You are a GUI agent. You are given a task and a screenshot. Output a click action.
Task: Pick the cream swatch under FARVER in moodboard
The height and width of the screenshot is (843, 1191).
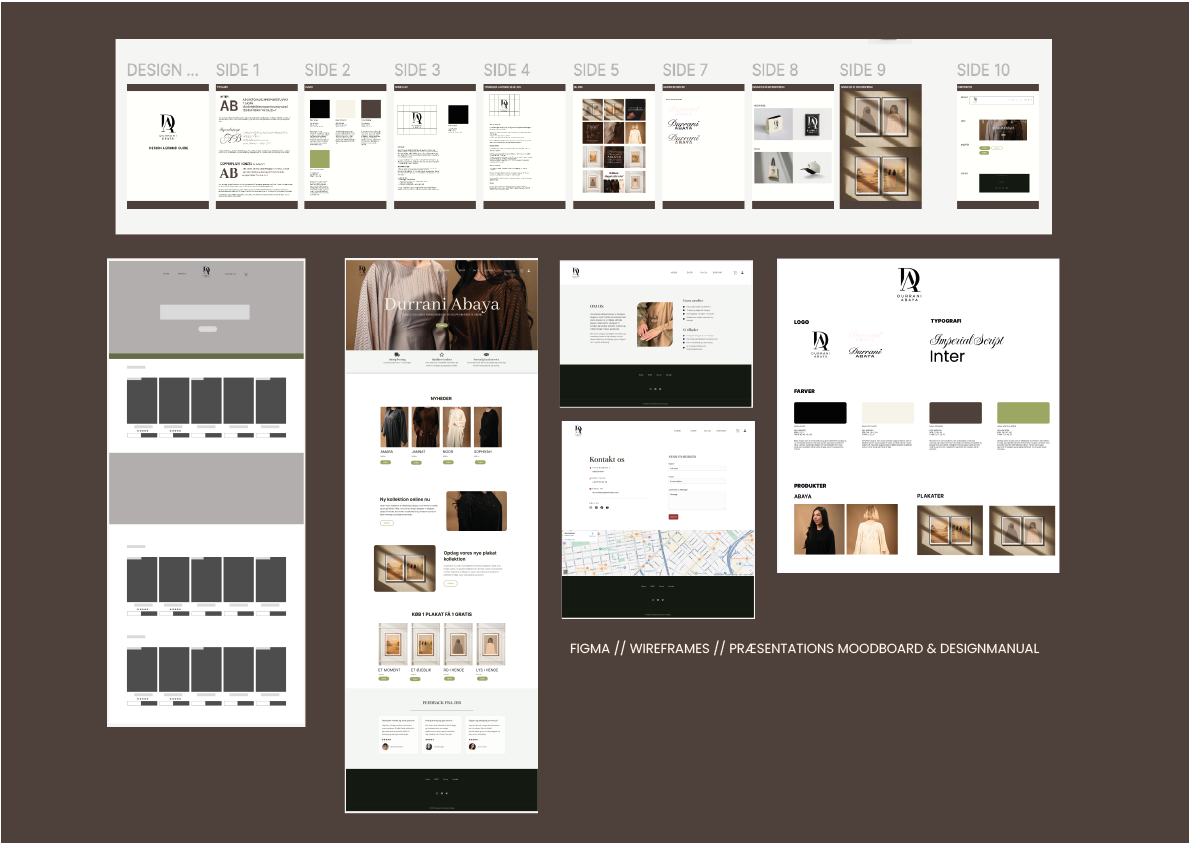888,413
